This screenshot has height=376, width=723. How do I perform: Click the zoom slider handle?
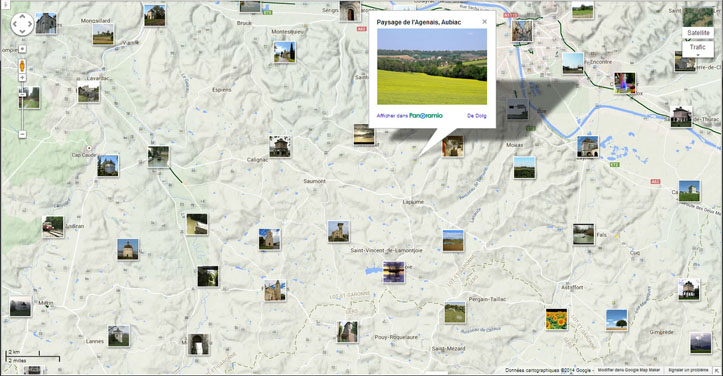click(22, 94)
